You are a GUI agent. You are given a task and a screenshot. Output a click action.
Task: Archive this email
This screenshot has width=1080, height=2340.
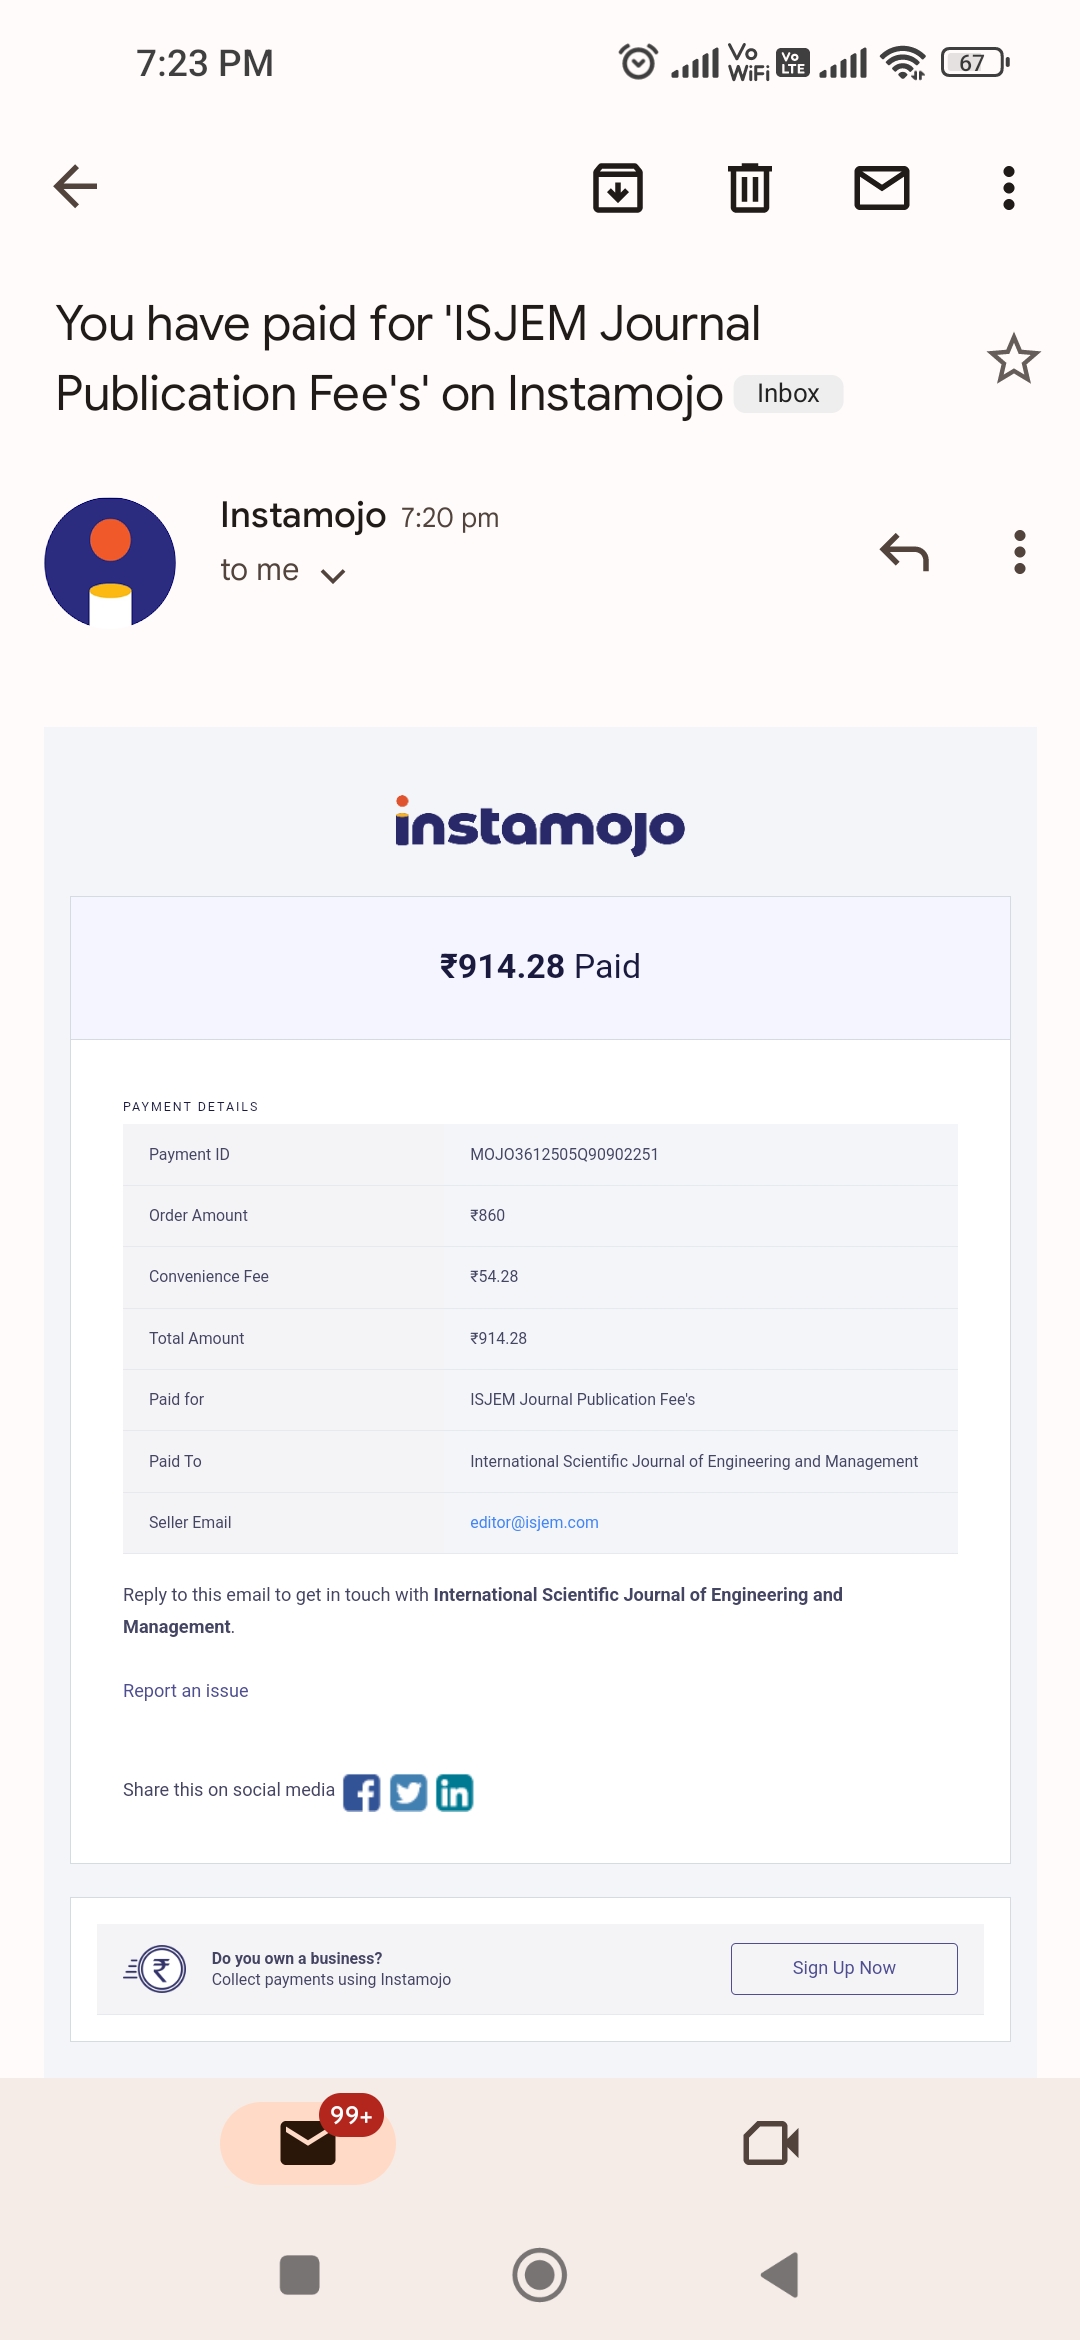[x=618, y=188]
